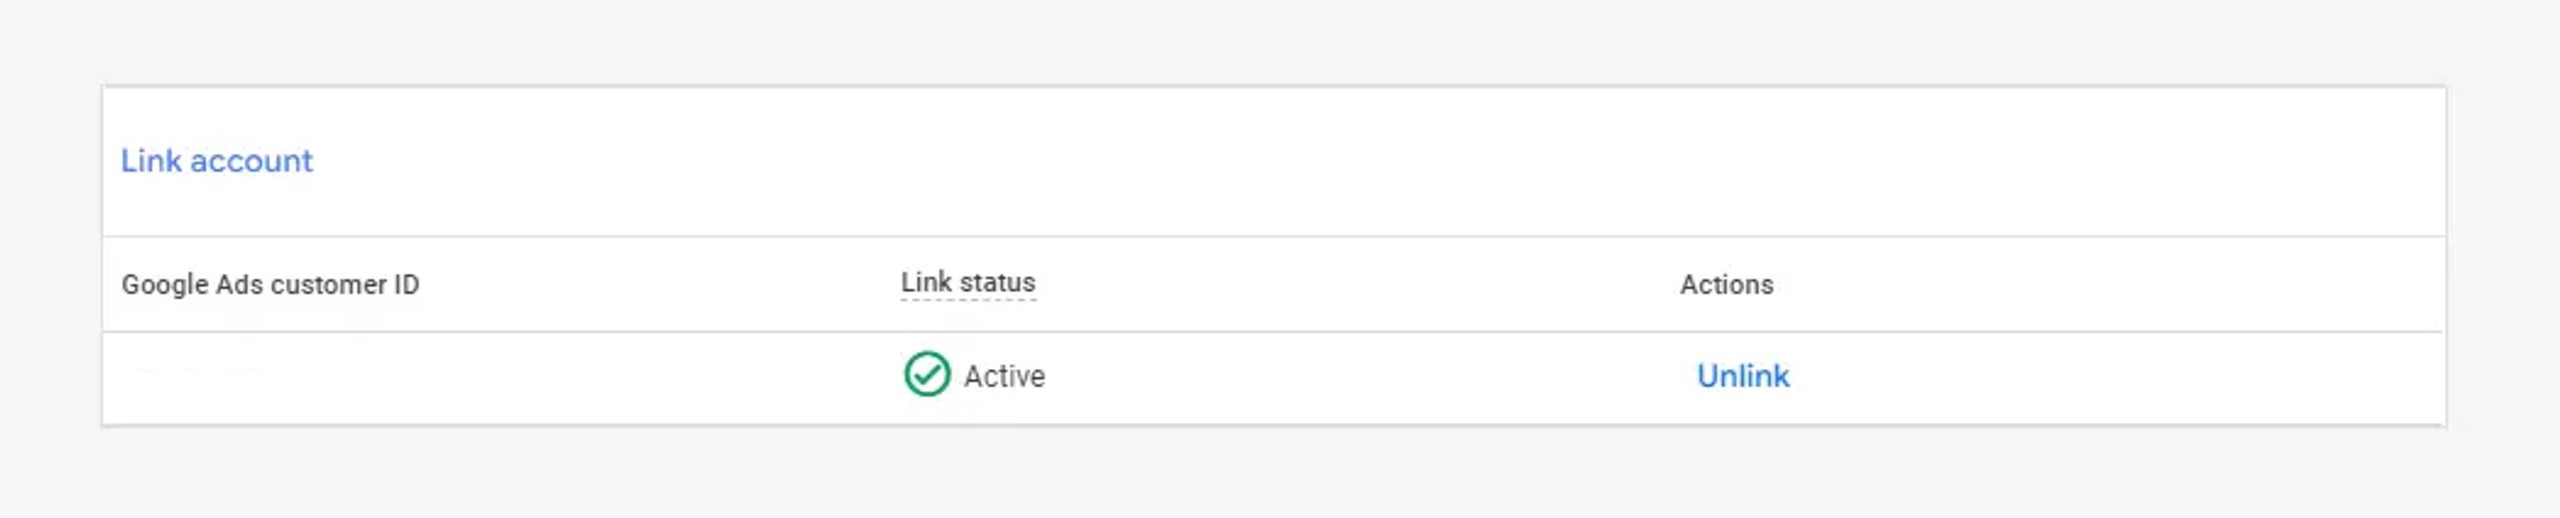Click the Google Ads customer ID header
This screenshot has height=518, width=2560.
point(270,285)
